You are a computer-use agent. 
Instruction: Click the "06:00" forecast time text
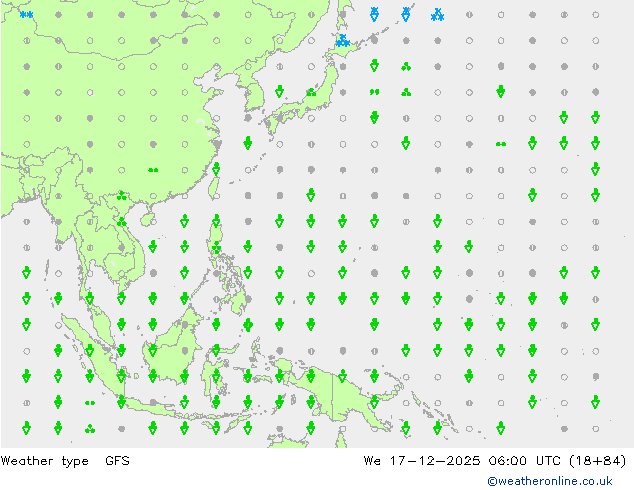pyautogui.click(x=507, y=460)
